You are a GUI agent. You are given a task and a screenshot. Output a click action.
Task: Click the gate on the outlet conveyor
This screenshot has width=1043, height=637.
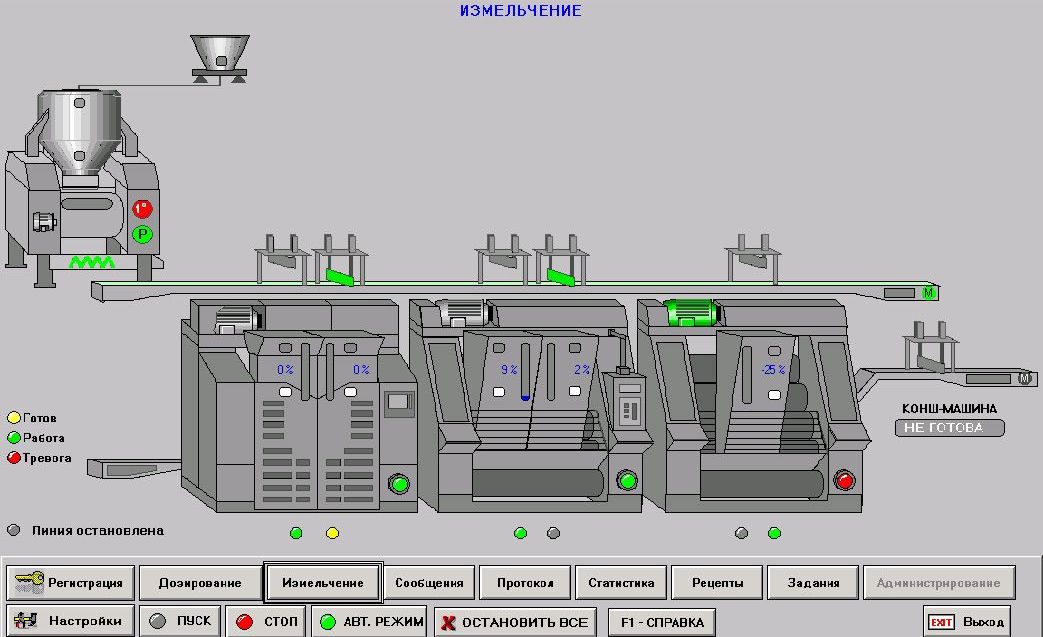(931, 347)
